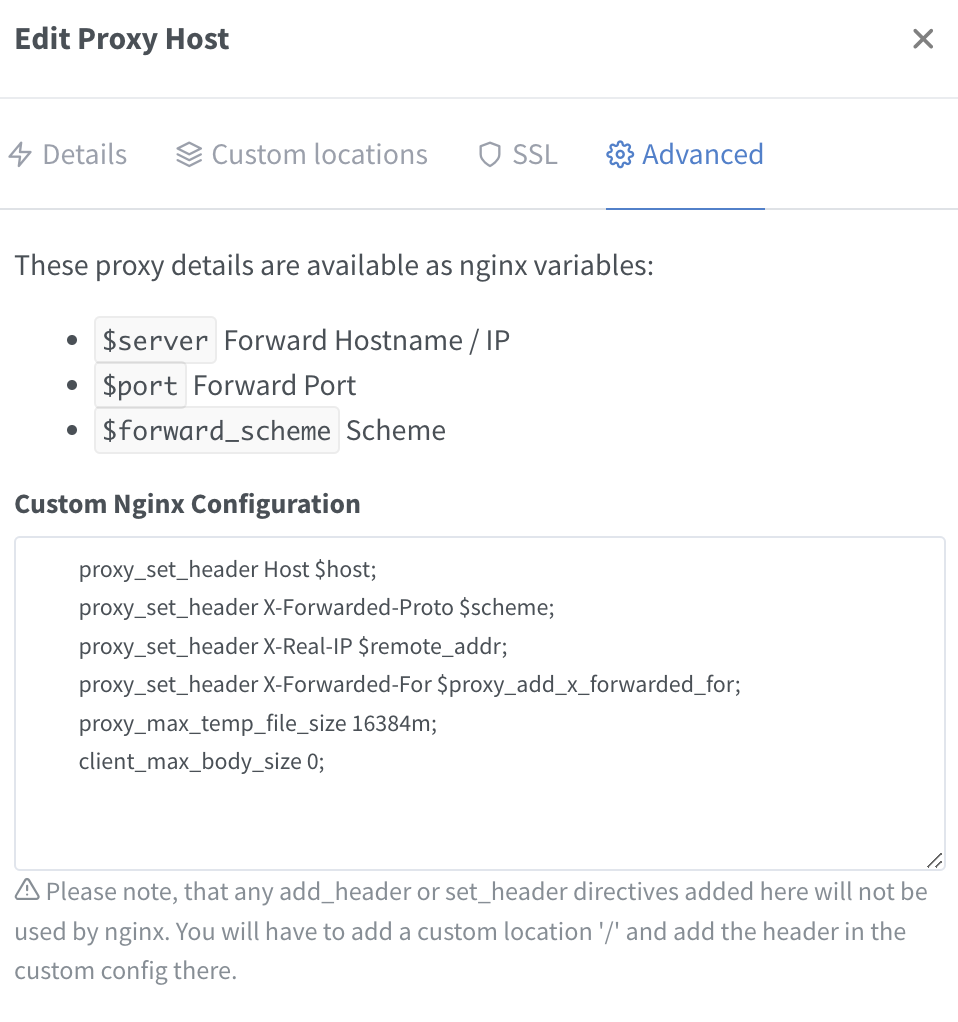Click the lightning bolt Details icon
958x1022 pixels.
pos(20,154)
